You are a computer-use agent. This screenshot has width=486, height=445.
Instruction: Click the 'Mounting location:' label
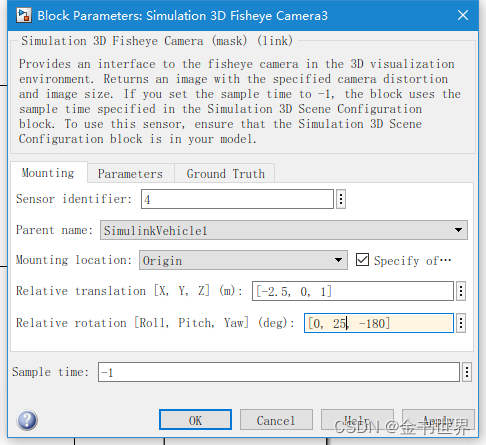pos(74,260)
